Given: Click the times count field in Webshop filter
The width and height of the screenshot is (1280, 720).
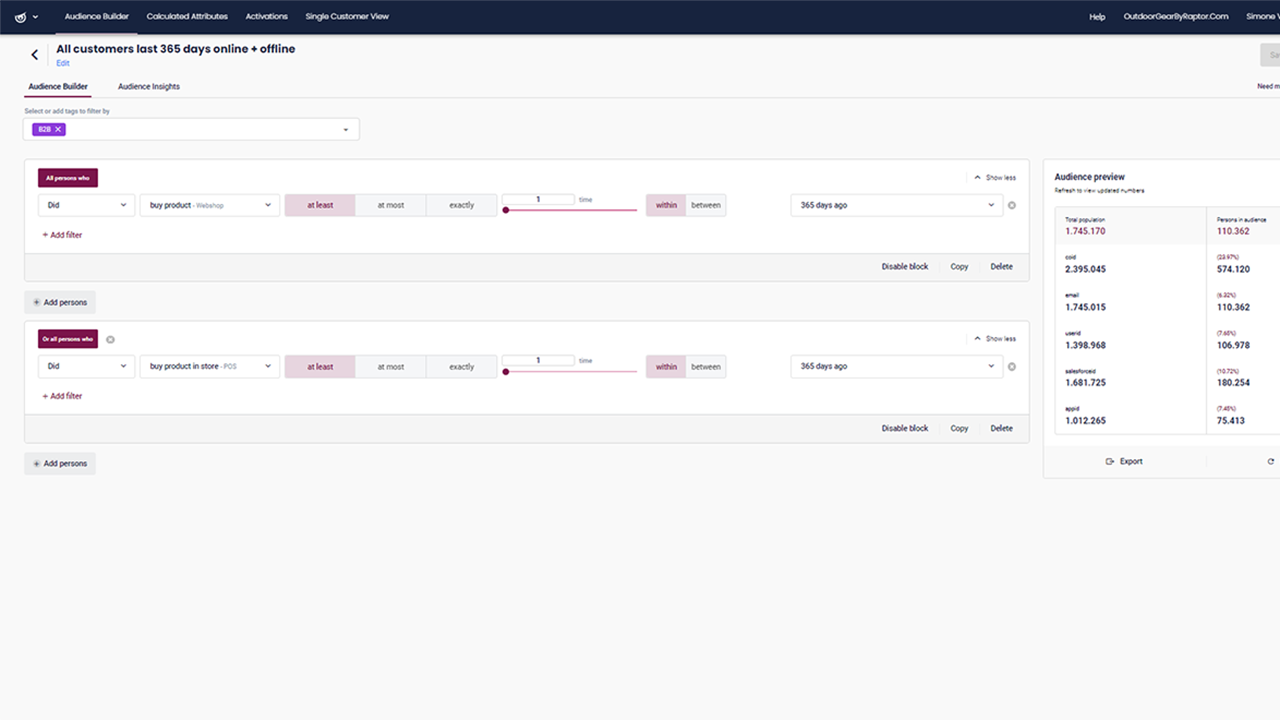Looking at the screenshot, I should tap(538, 200).
